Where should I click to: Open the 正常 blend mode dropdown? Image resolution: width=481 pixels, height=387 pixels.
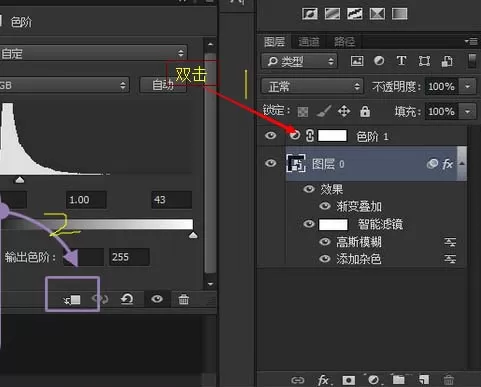pyautogui.click(x=312, y=86)
